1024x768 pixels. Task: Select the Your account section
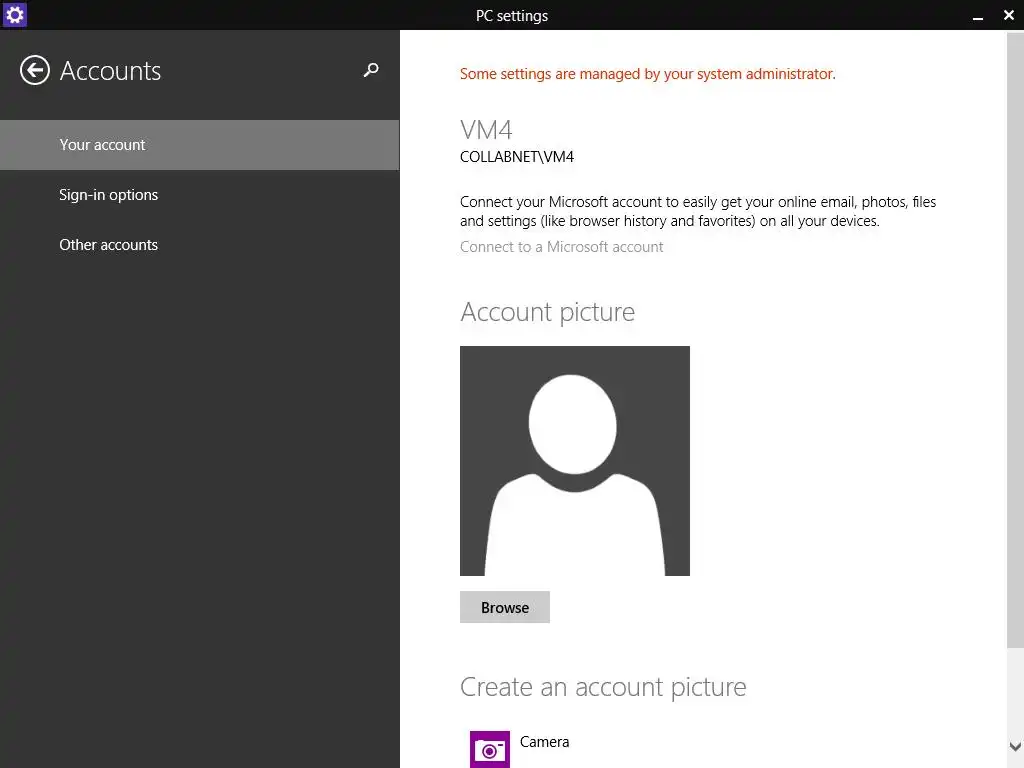[199, 145]
